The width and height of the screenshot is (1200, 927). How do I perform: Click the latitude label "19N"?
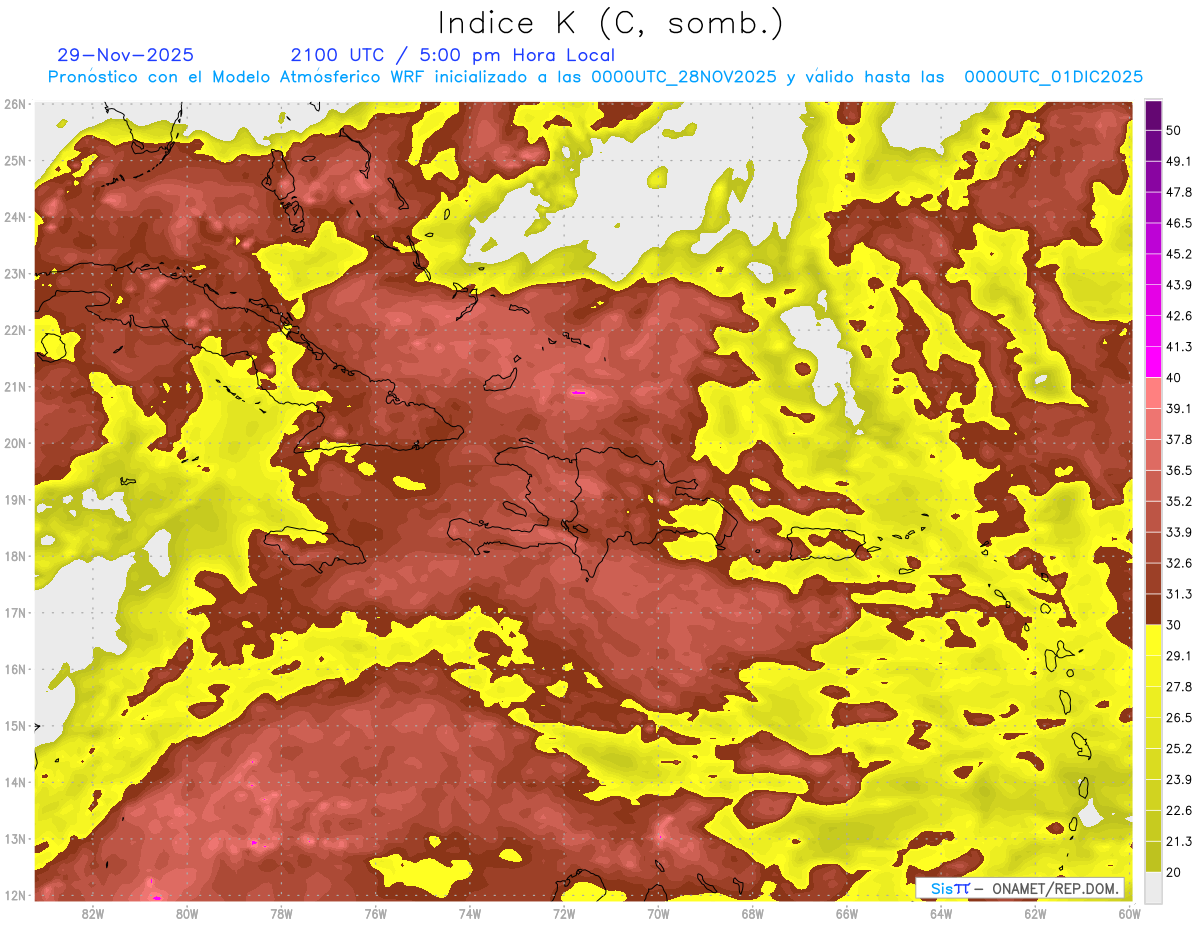coord(15,500)
